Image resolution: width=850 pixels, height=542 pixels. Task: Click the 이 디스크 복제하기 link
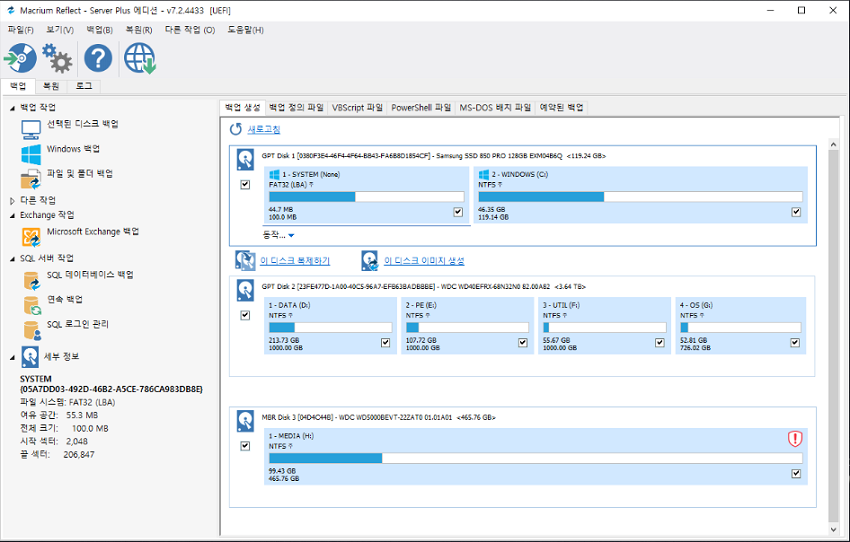pyautogui.click(x=295, y=261)
